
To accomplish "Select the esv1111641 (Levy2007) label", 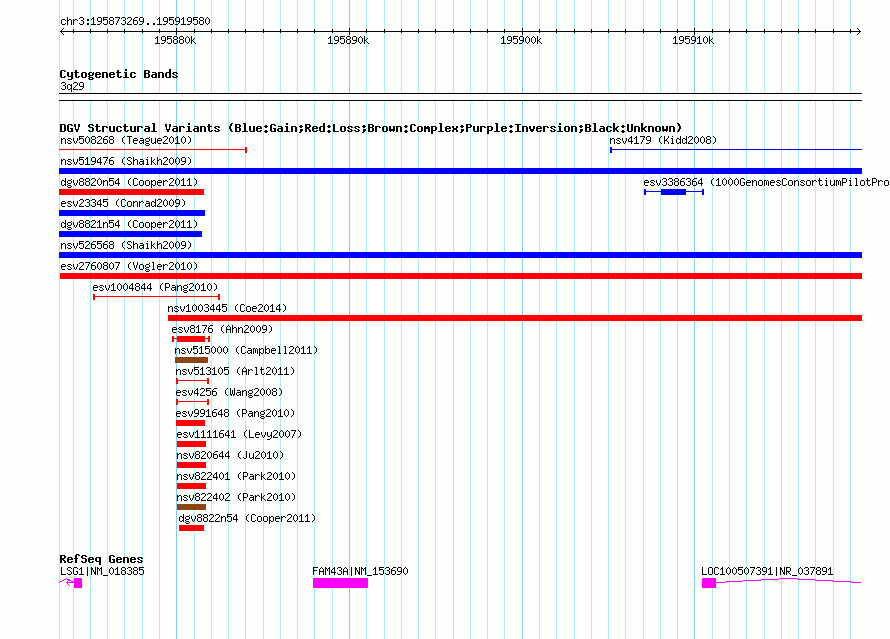I will (x=239, y=434).
